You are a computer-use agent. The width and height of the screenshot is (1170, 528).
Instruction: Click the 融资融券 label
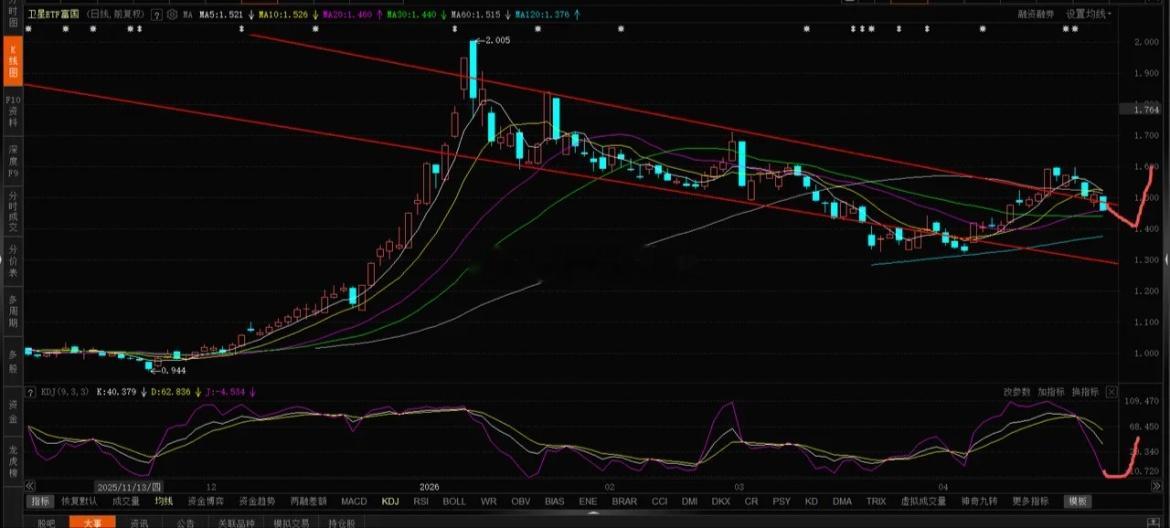click(x=1036, y=13)
